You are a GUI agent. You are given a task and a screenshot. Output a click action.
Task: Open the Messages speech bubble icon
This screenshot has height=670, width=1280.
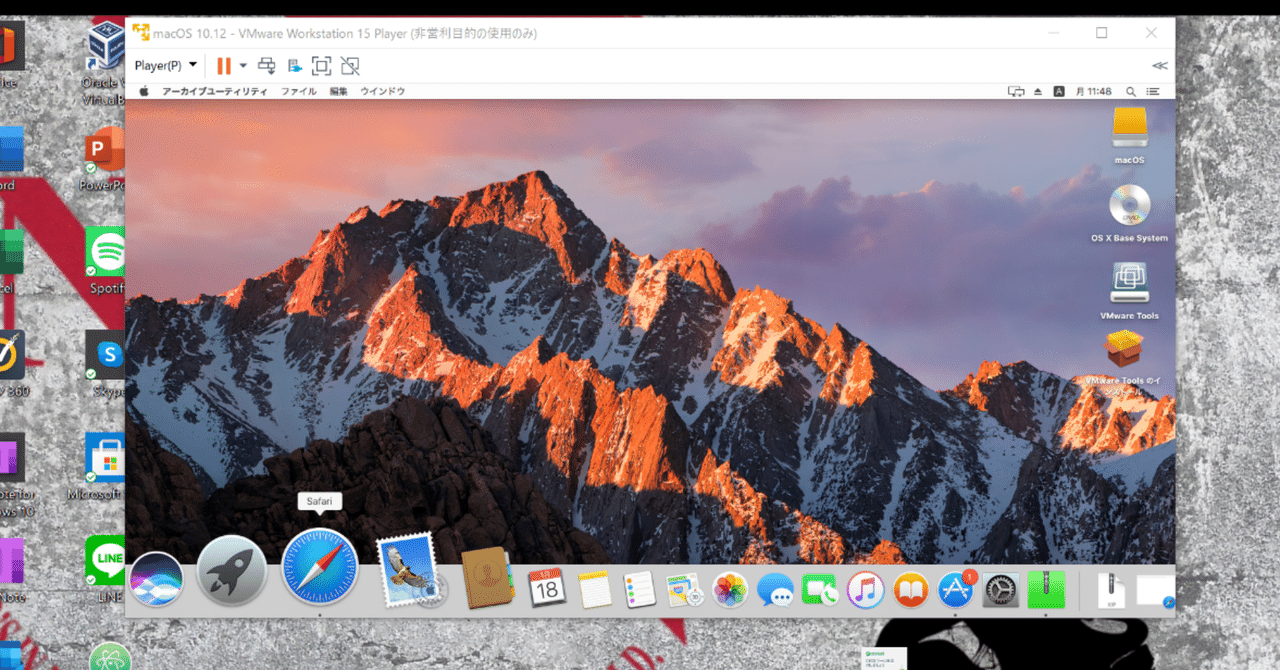(x=775, y=590)
